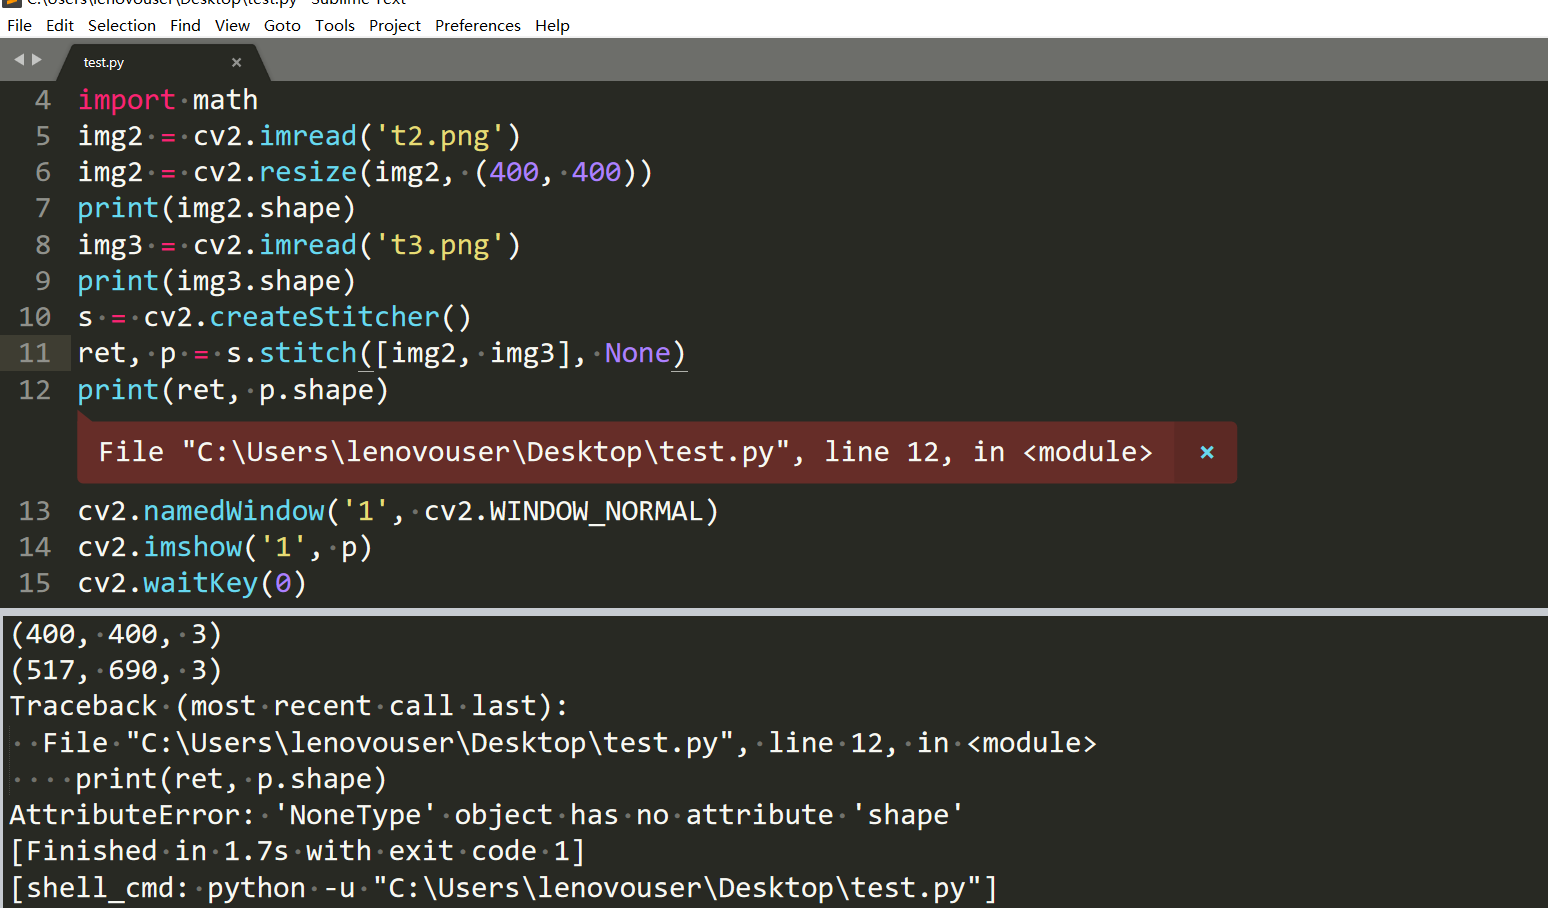Open the Tools menu
1548x908 pixels.
coord(335,25)
